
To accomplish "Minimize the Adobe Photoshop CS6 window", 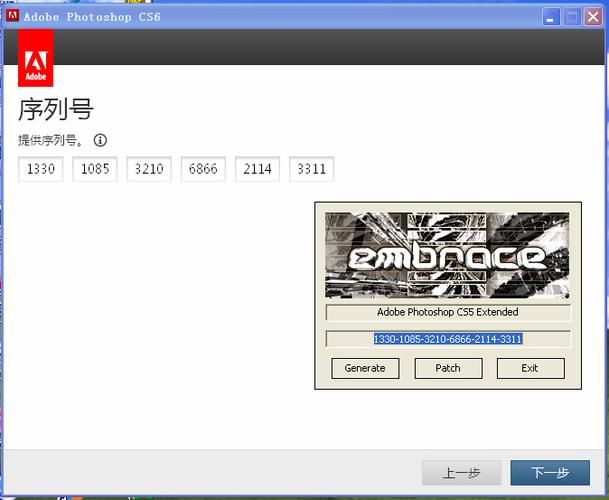I will (x=551, y=17).
